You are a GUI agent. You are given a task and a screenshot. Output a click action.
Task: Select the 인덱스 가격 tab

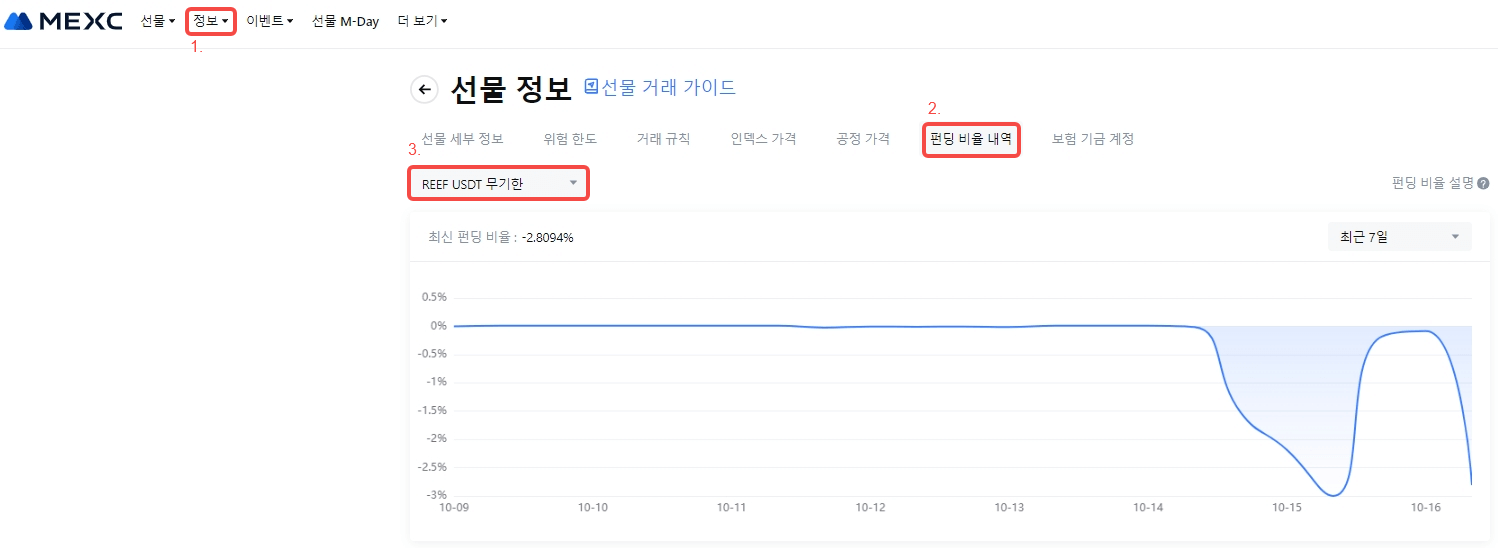763,139
